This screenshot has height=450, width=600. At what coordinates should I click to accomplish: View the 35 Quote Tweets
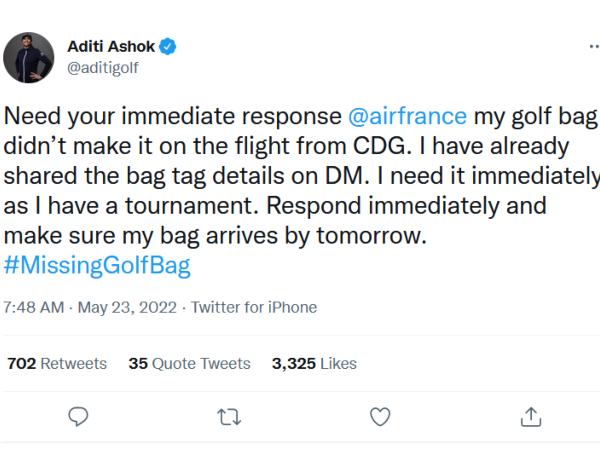(190, 364)
